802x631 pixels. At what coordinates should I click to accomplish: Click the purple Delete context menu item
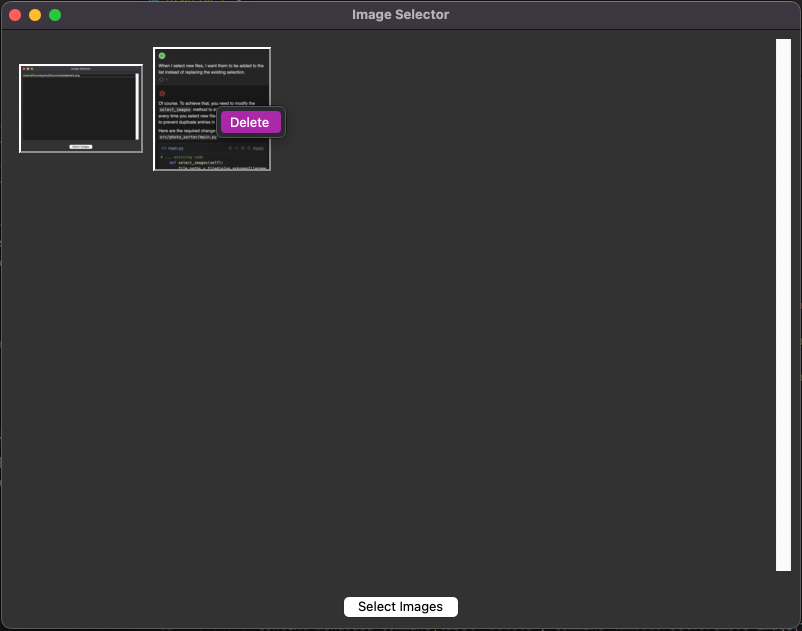pos(250,123)
